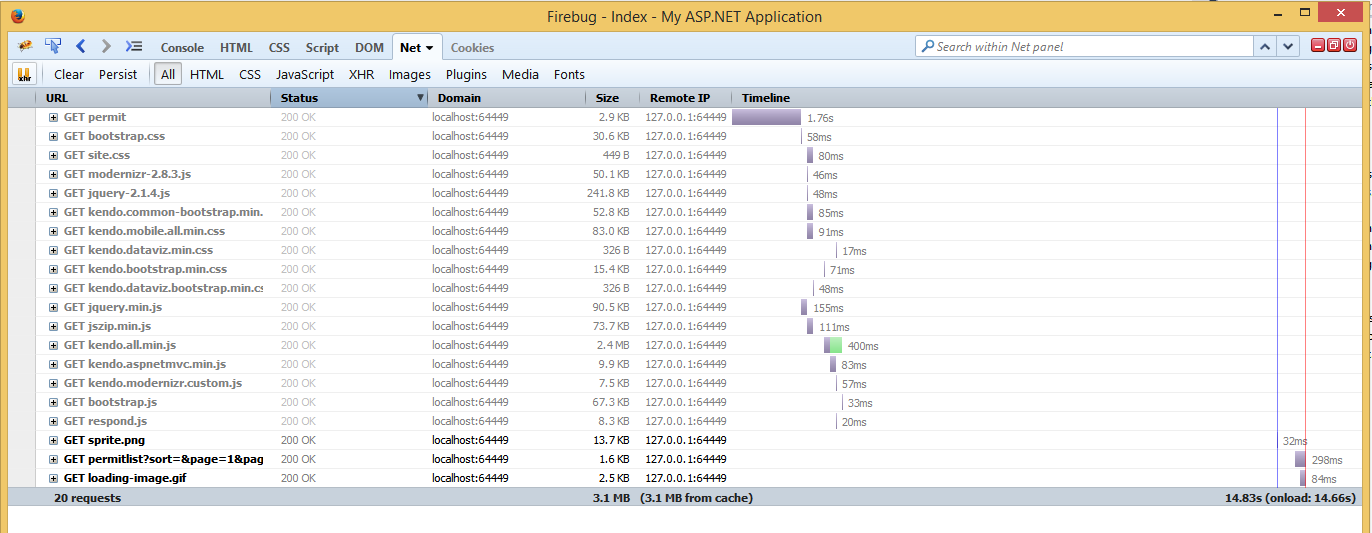Focus the Search within Net panel field

pyautogui.click(x=1084, y=46)
